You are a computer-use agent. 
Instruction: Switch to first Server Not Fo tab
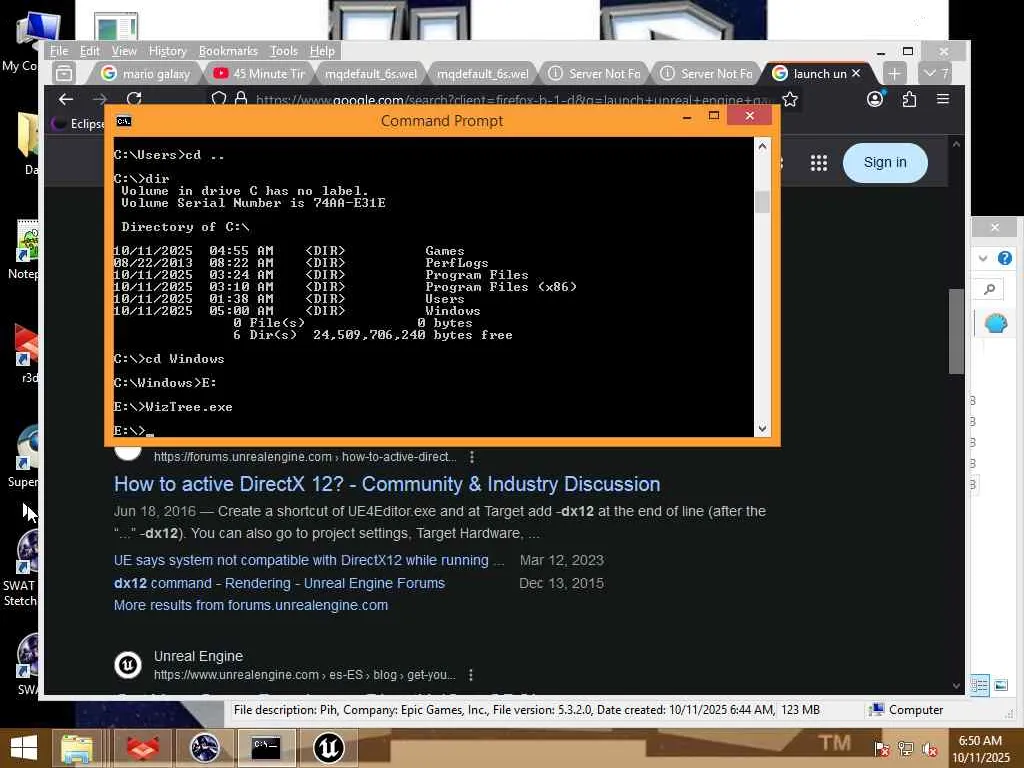(595, 74)
